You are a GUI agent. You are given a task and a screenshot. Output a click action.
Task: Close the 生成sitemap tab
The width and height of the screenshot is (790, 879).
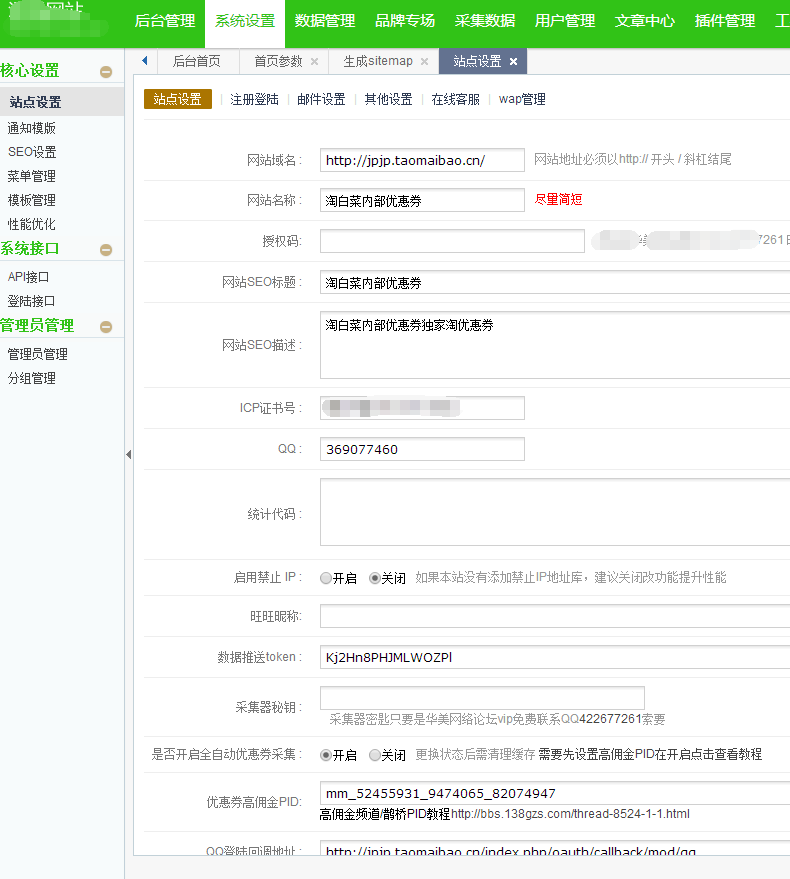click(x=424, y=62)
